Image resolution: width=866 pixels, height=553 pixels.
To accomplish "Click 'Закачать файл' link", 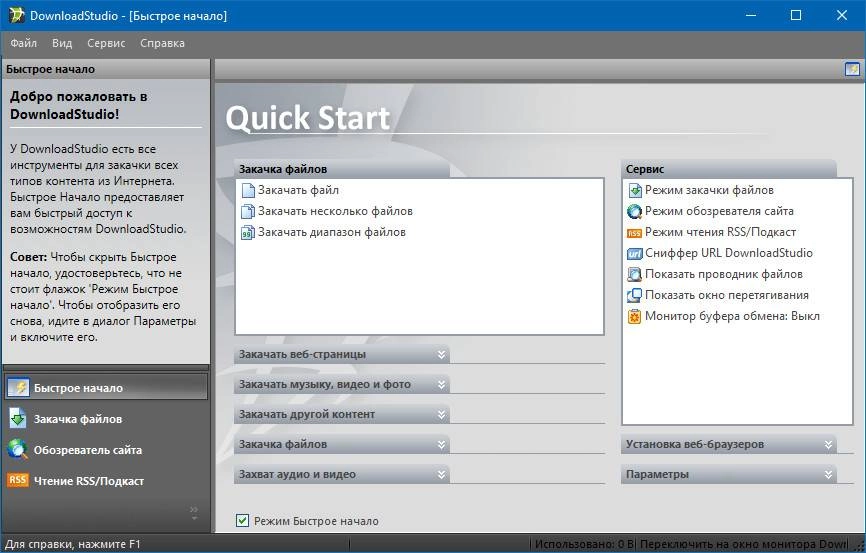I will tap(298, 190).
